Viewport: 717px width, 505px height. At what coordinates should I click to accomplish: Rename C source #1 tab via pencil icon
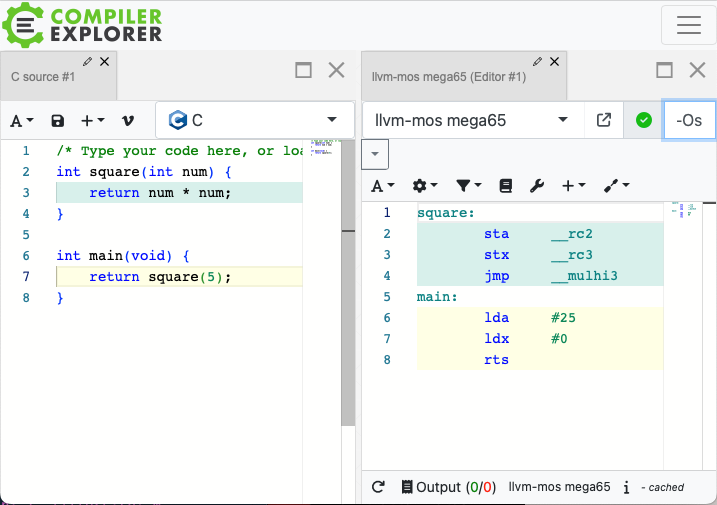coord(87,61)
